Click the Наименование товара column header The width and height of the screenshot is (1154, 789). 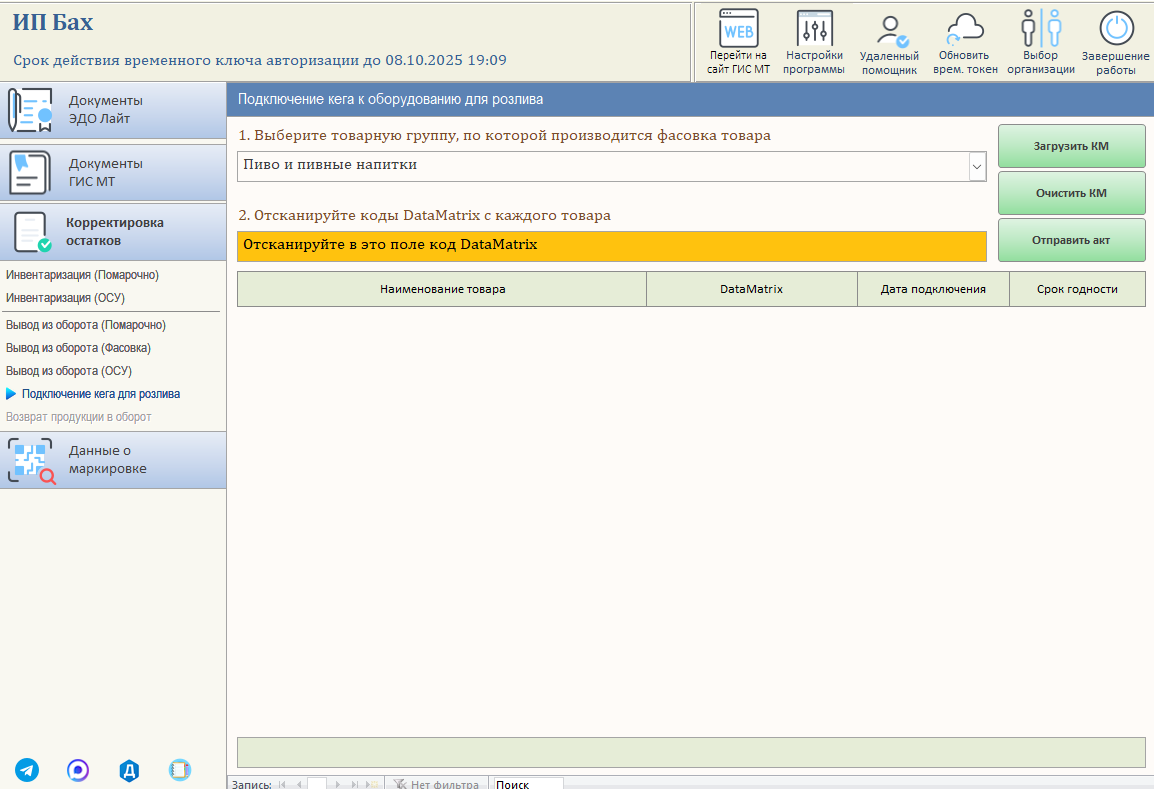click(x=442, y=289)
